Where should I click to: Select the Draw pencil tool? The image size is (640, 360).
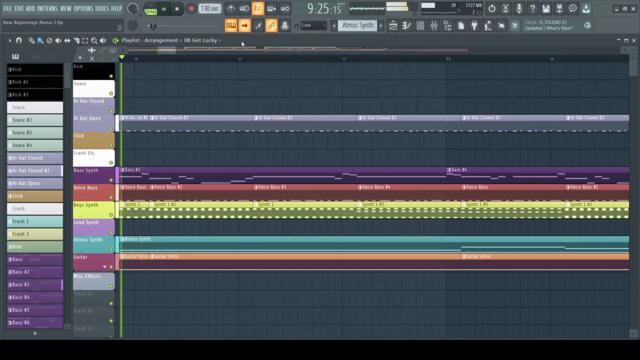(31, 40)
